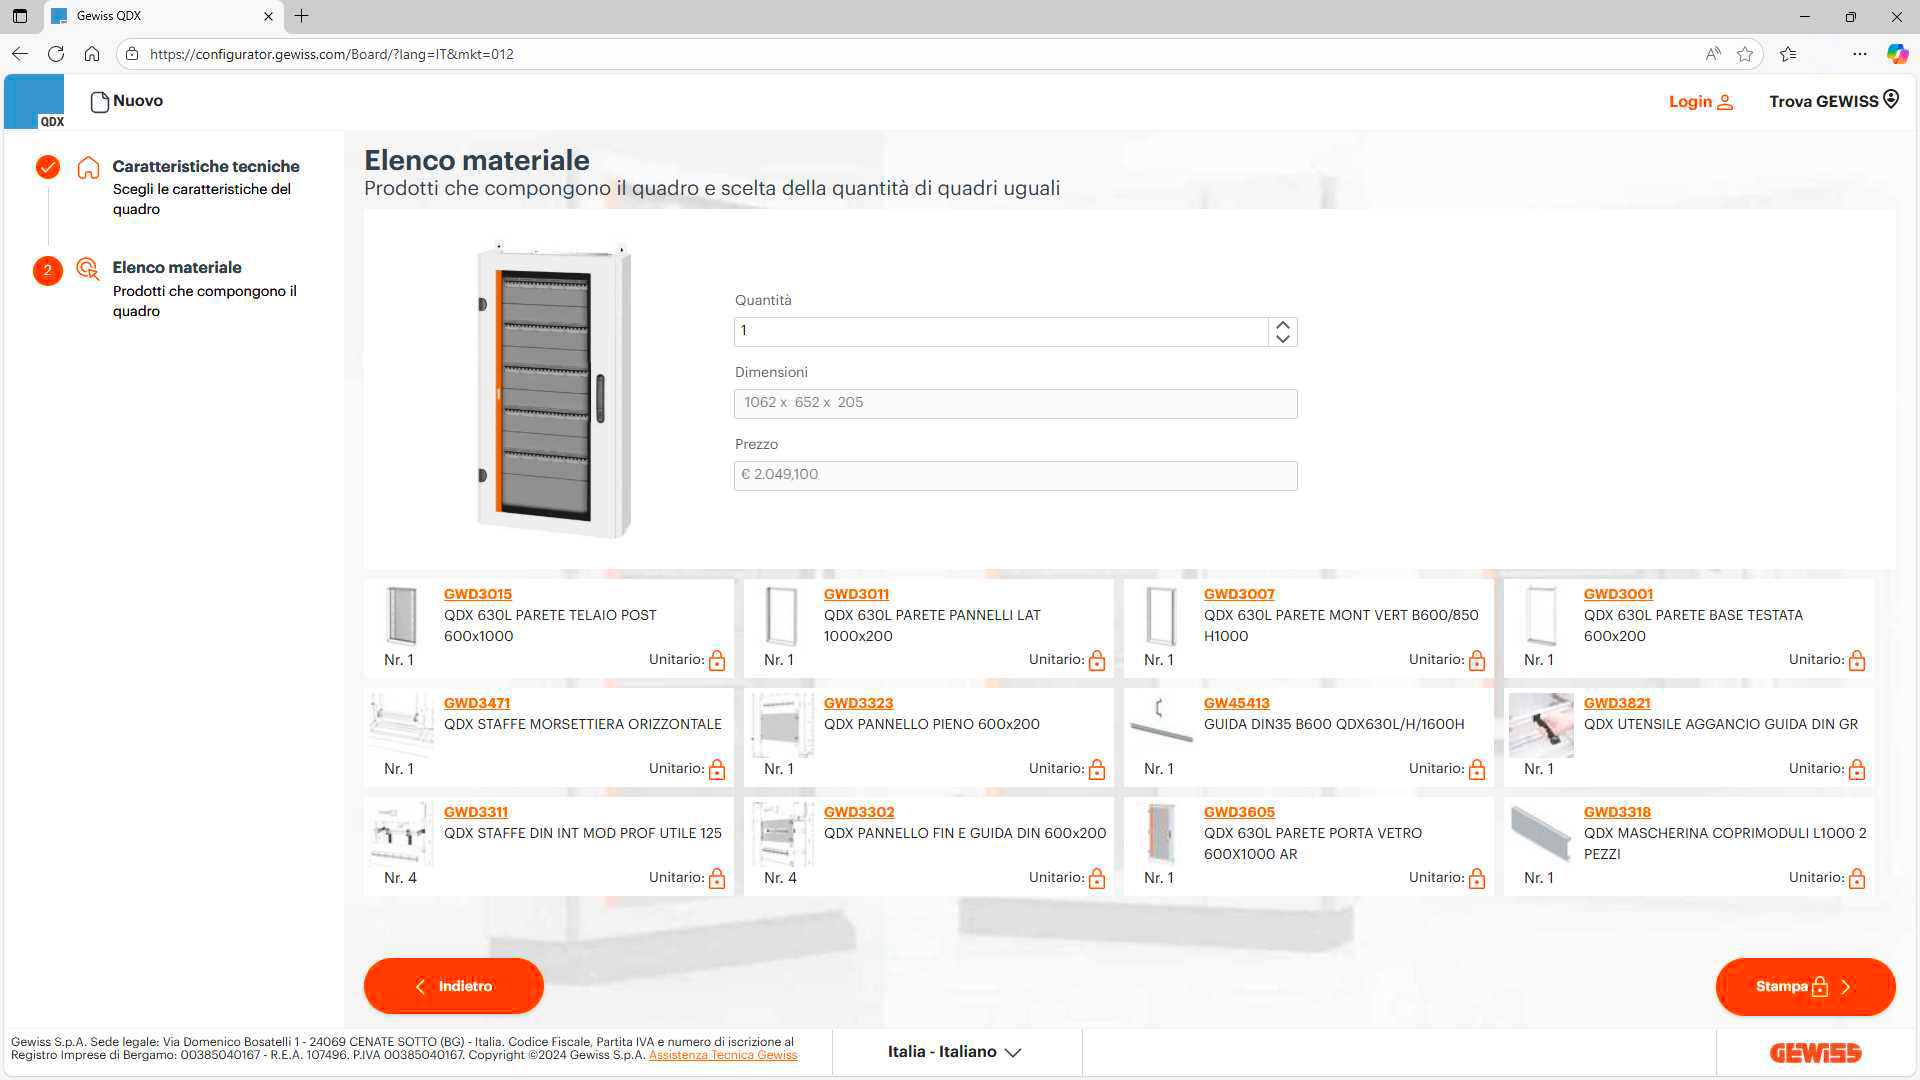Decrease quantity with the down arrow

[1283, 339]
